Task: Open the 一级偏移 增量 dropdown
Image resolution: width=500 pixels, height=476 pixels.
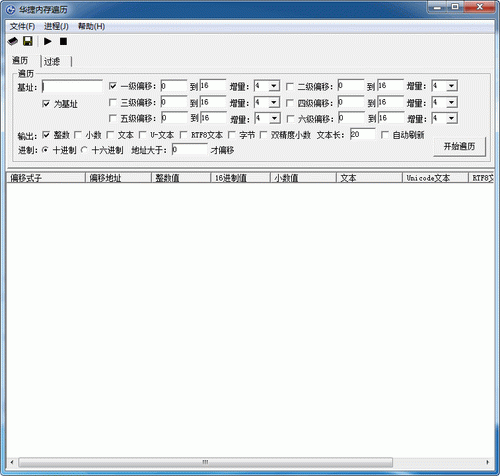Action: (274, 86)
